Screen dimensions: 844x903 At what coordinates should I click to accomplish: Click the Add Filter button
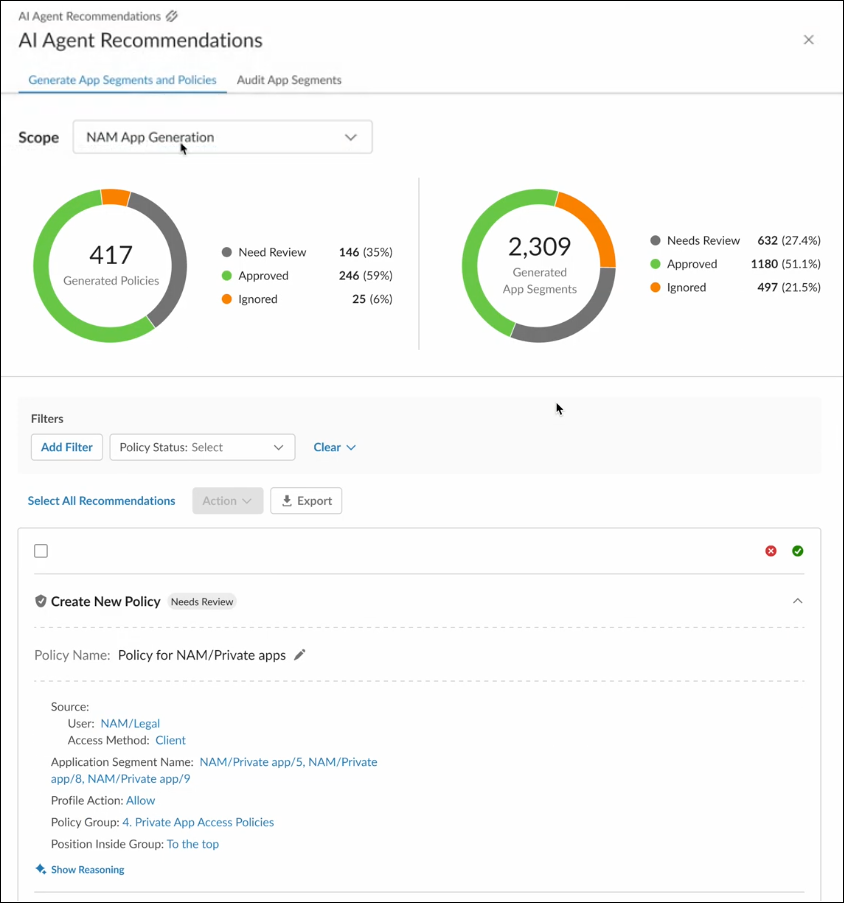[x=67, y=447]
